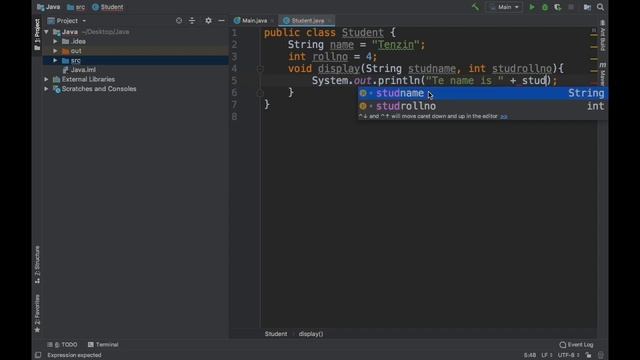Image resolution: width=640 pixels, height=360 pixels.
Task: Expand the out folder
Action: pos(56,51)
